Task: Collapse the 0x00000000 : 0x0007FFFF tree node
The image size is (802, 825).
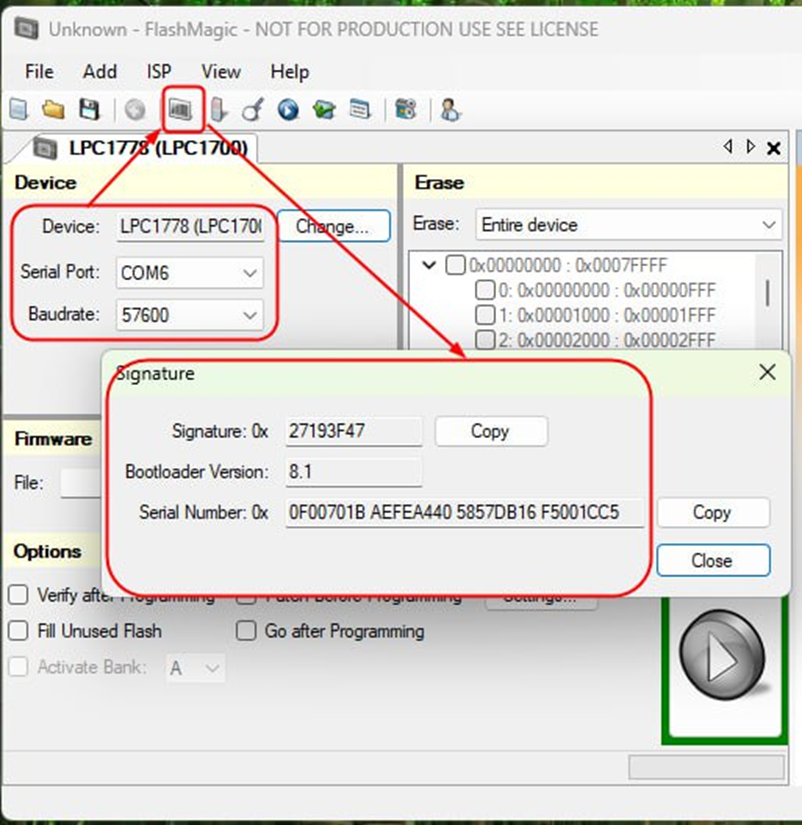Action: point(429,266)
